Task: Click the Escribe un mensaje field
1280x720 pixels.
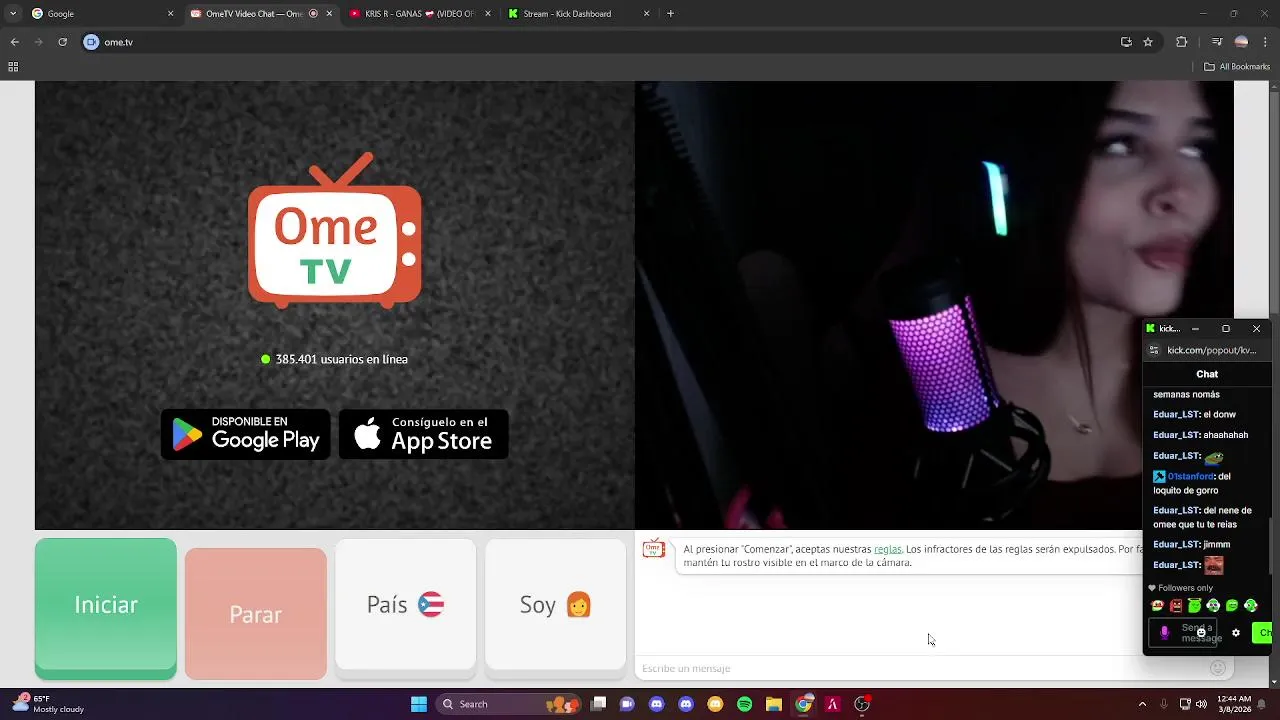Action: coord(920,668)
